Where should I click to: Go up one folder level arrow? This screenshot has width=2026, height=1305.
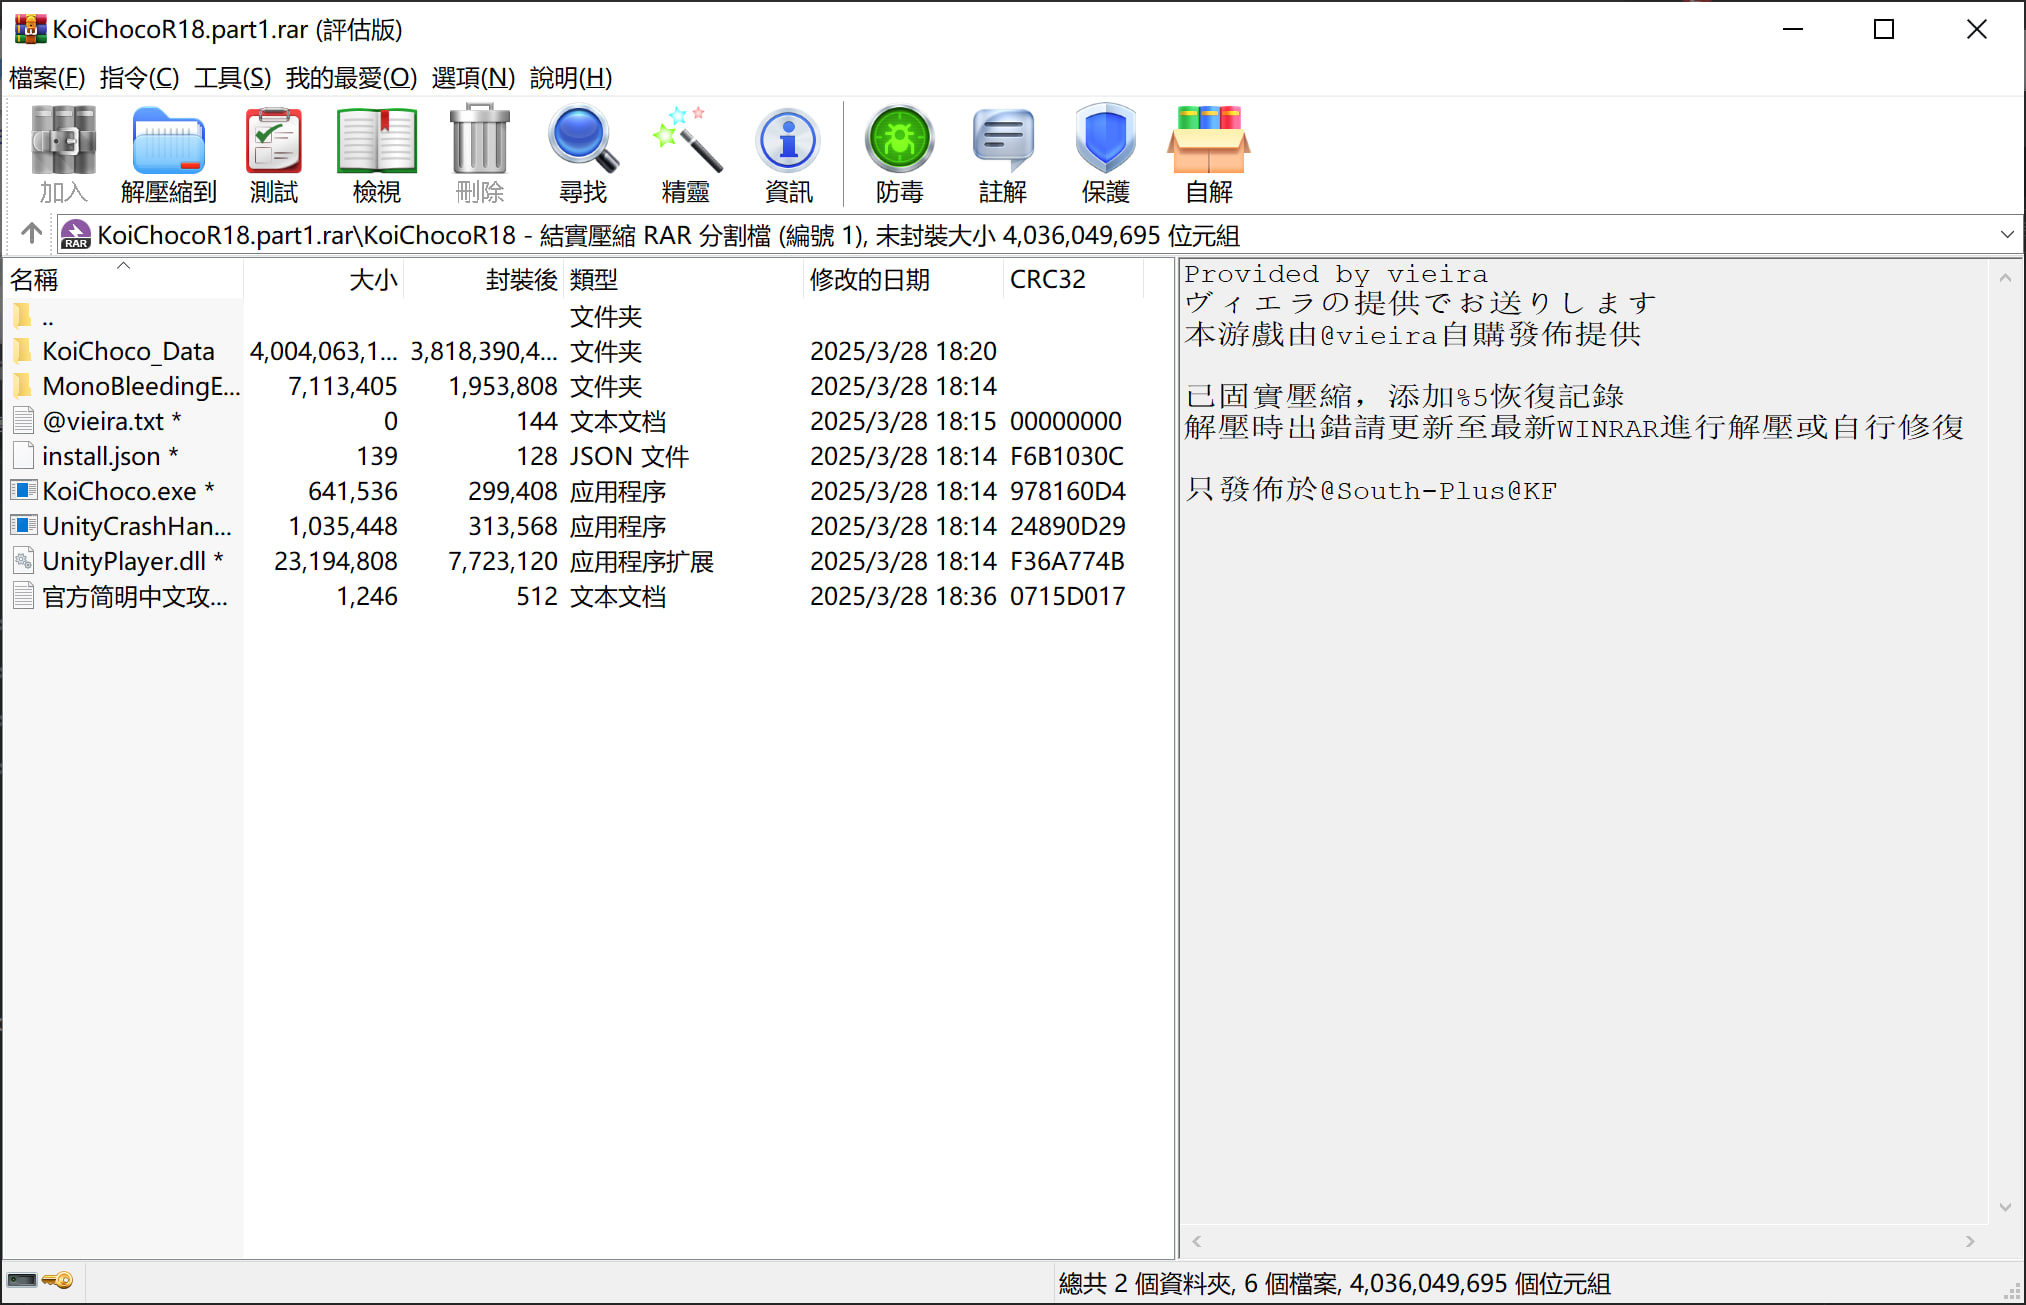pos(31,234)
